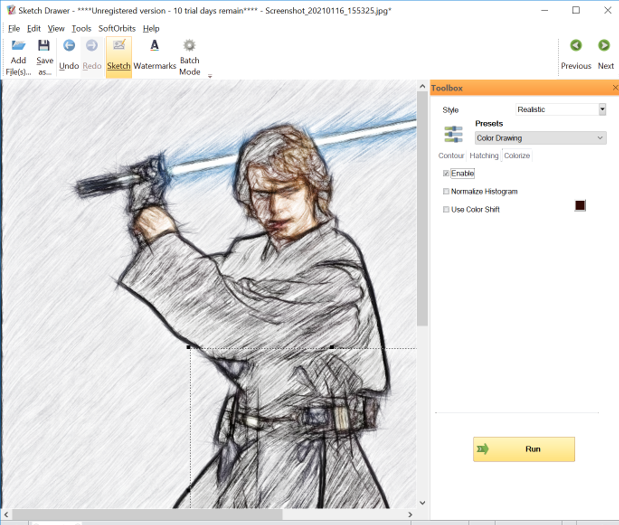The height and width of the screenshot is (525, 619).
Task: Open the File menu
Action: [x=14, y=28]
